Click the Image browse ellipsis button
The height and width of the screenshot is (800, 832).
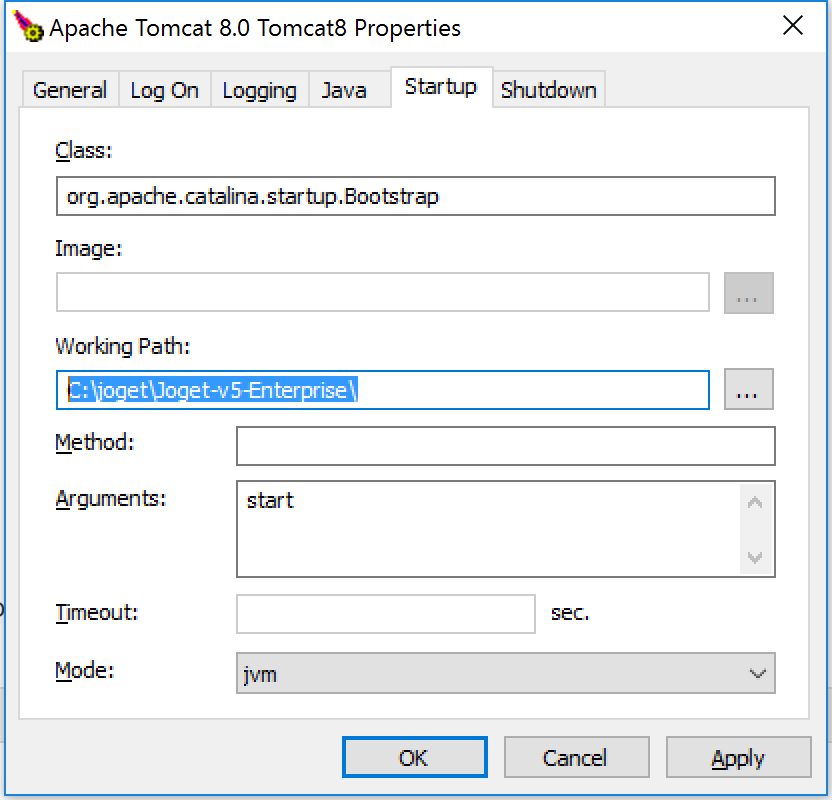(748, 294)
